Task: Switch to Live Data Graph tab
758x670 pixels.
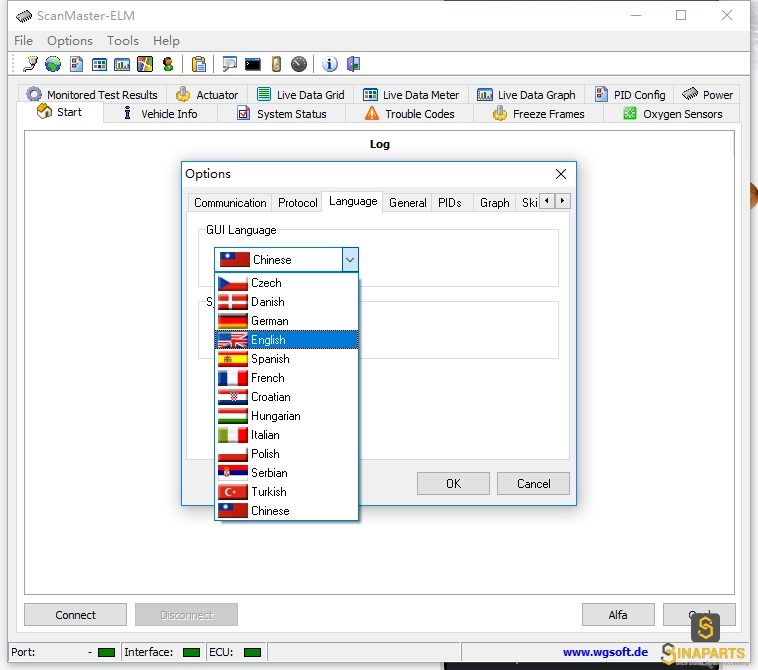Action: click(x=526, y=94)
